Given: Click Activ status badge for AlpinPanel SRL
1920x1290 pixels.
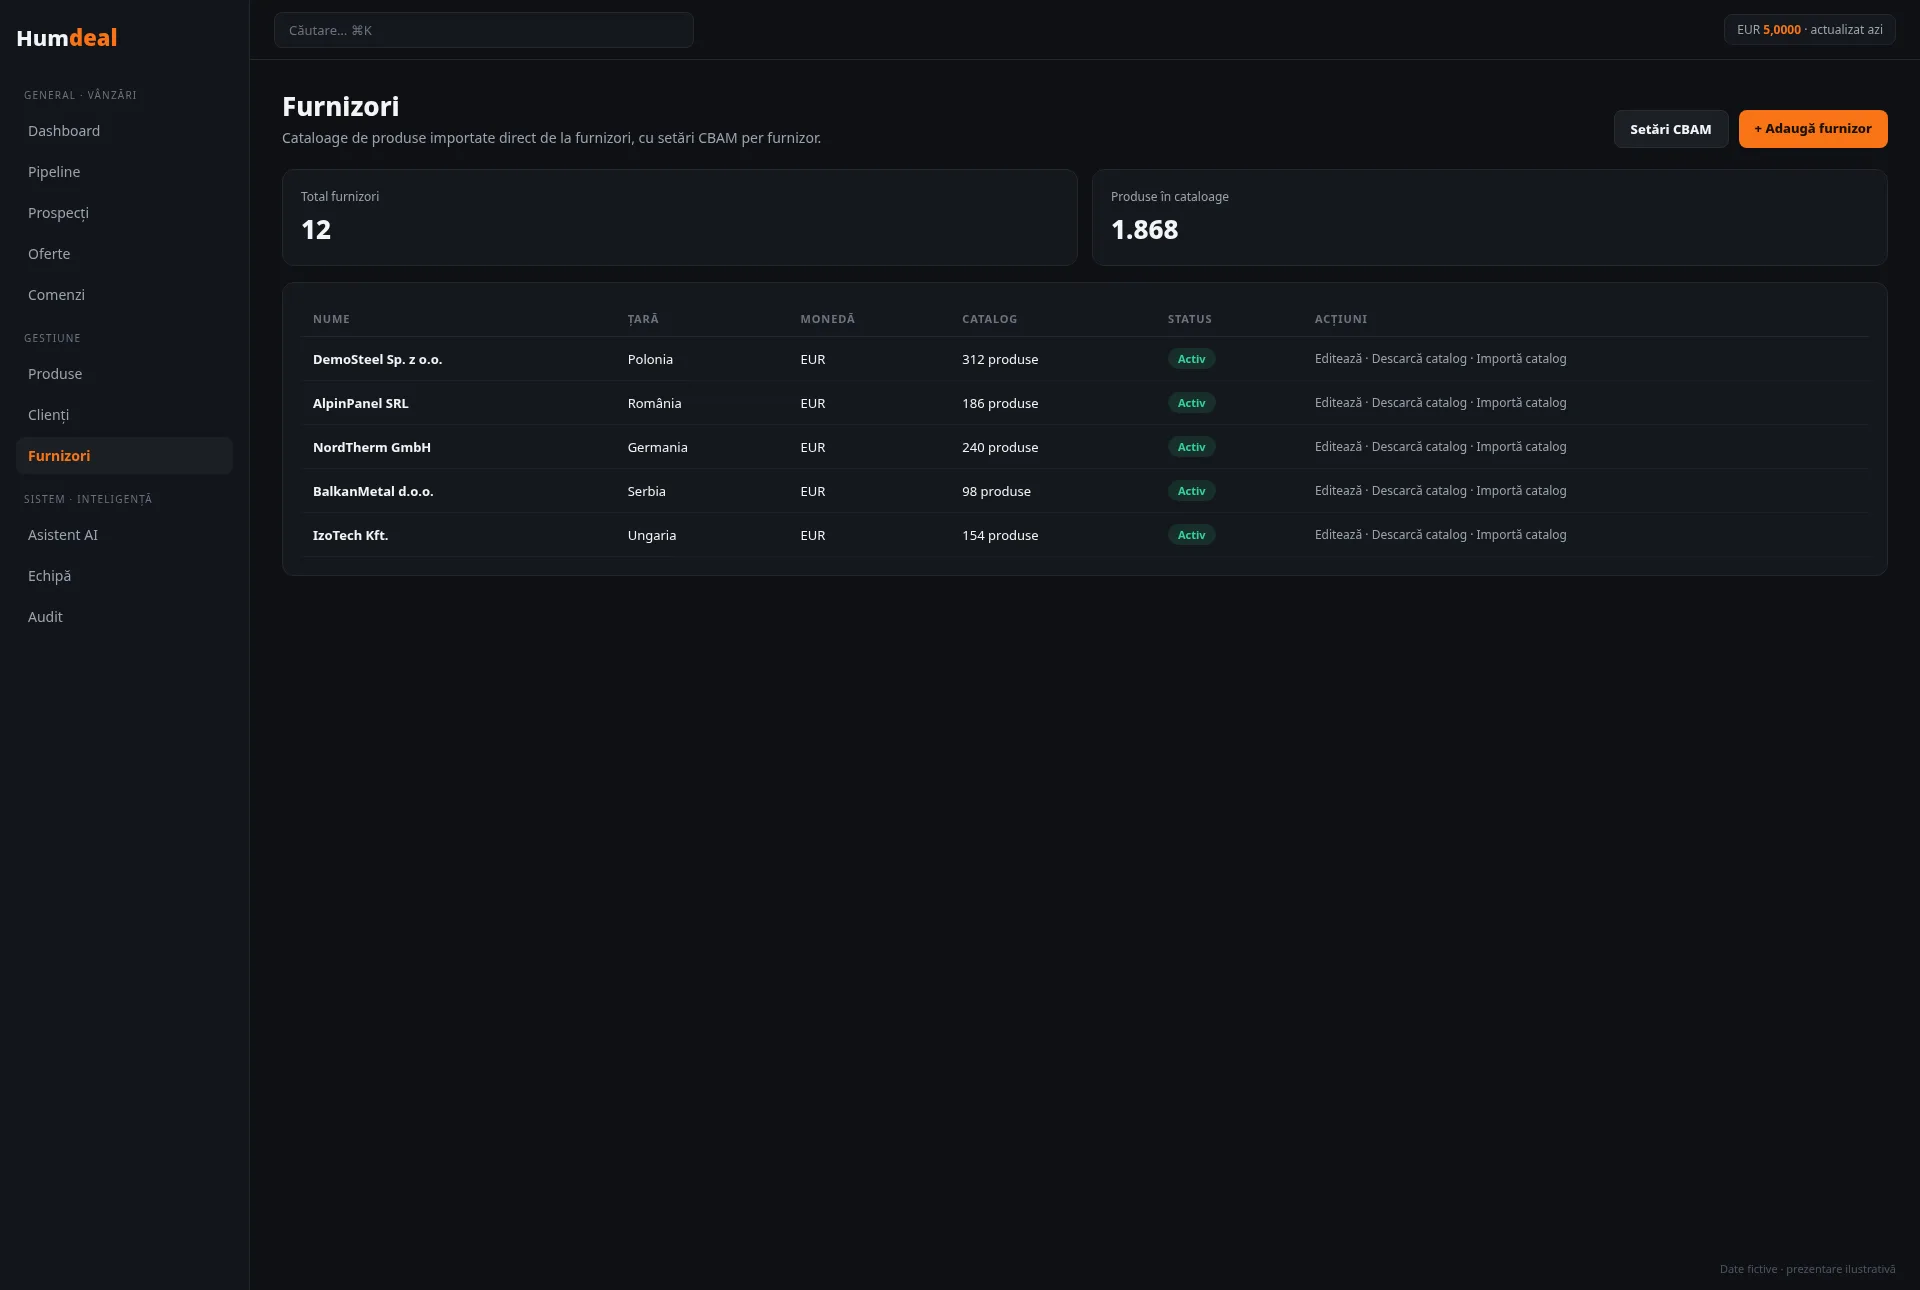Looking at the screenshot, I should (1191, 403).
